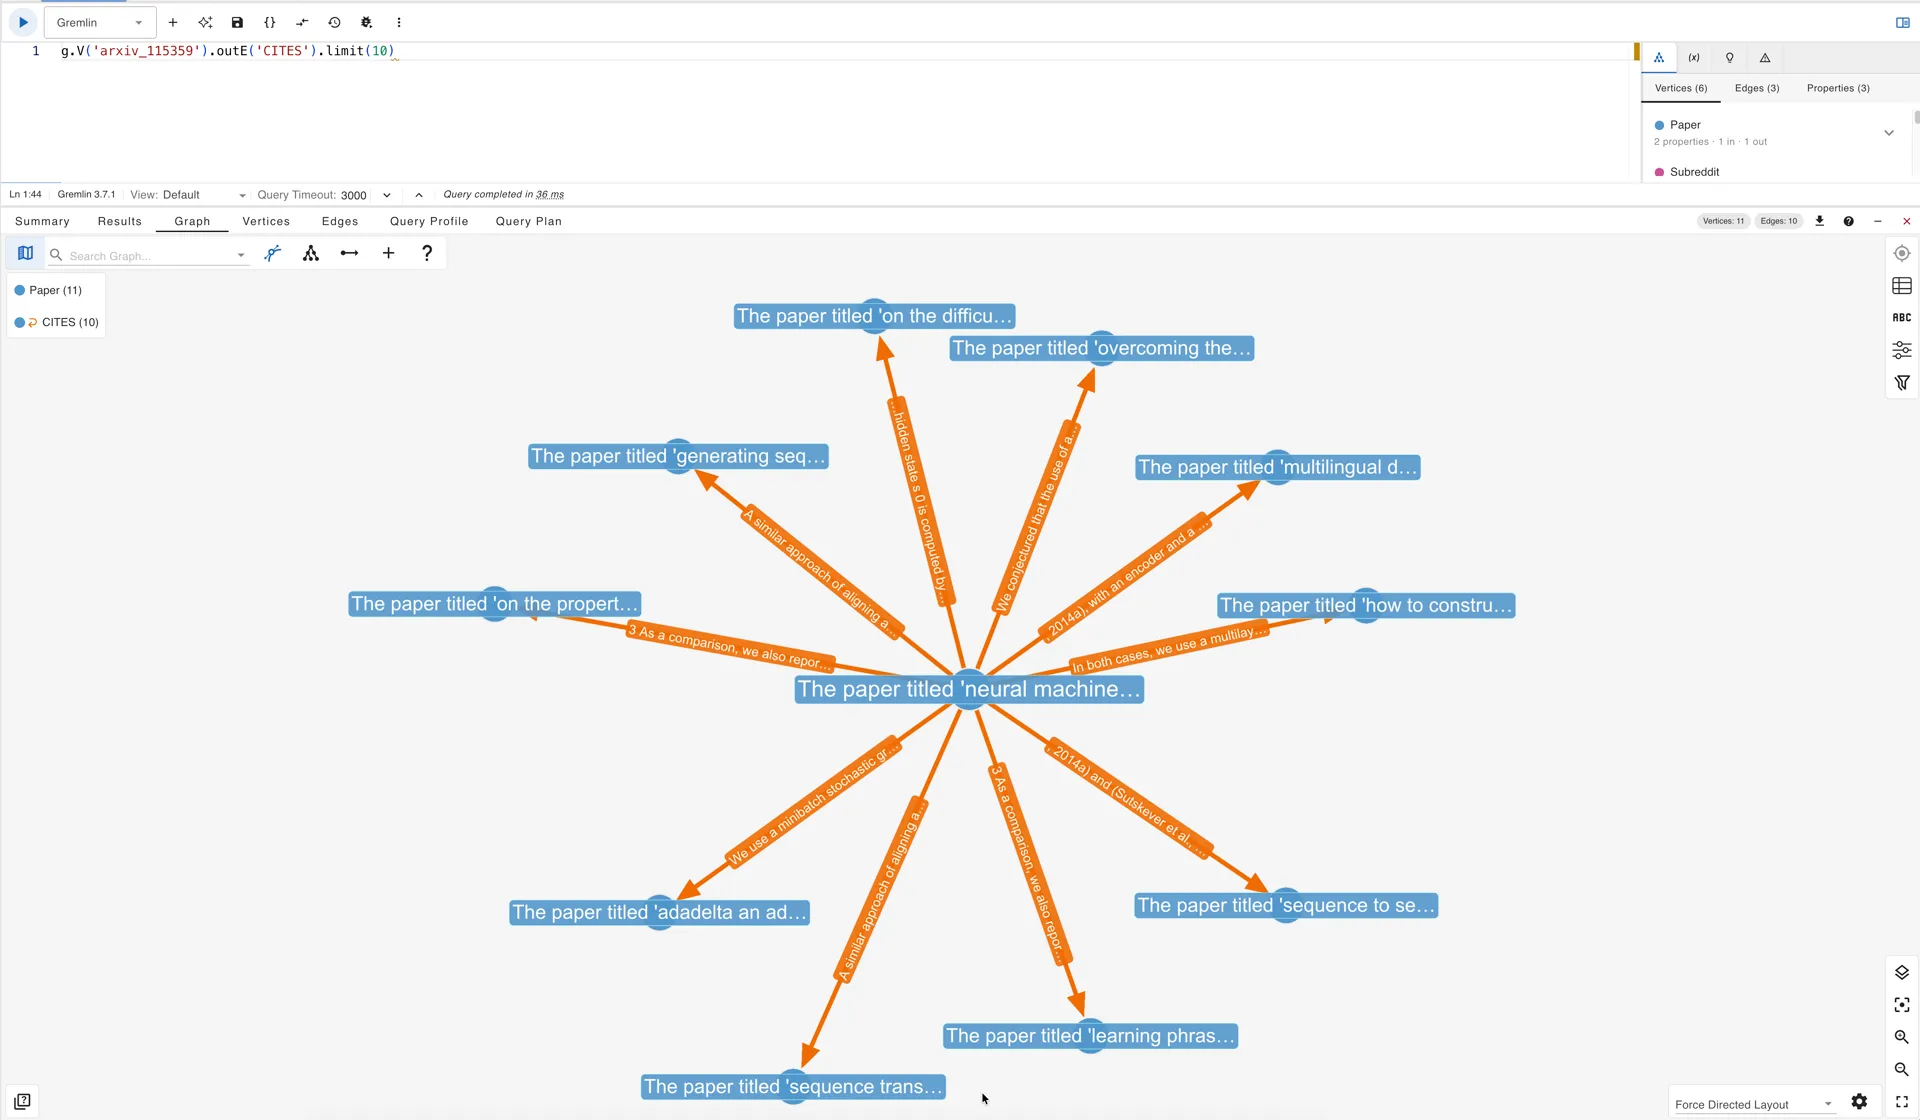Download graph results using the download icon
This screenshot has width=1920, height=1120.
coord(1819,221)
